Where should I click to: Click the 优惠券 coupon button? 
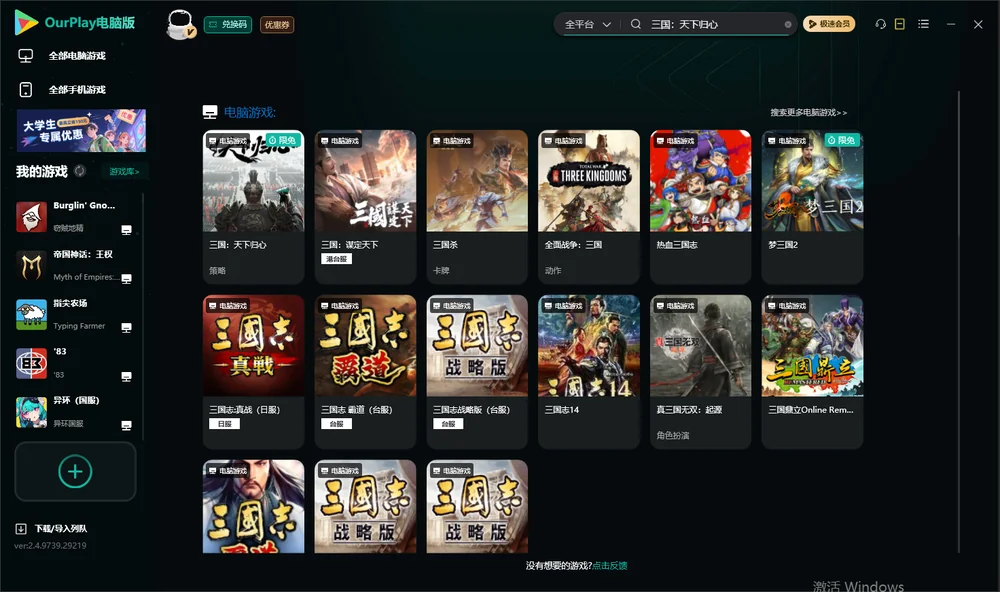277,25
